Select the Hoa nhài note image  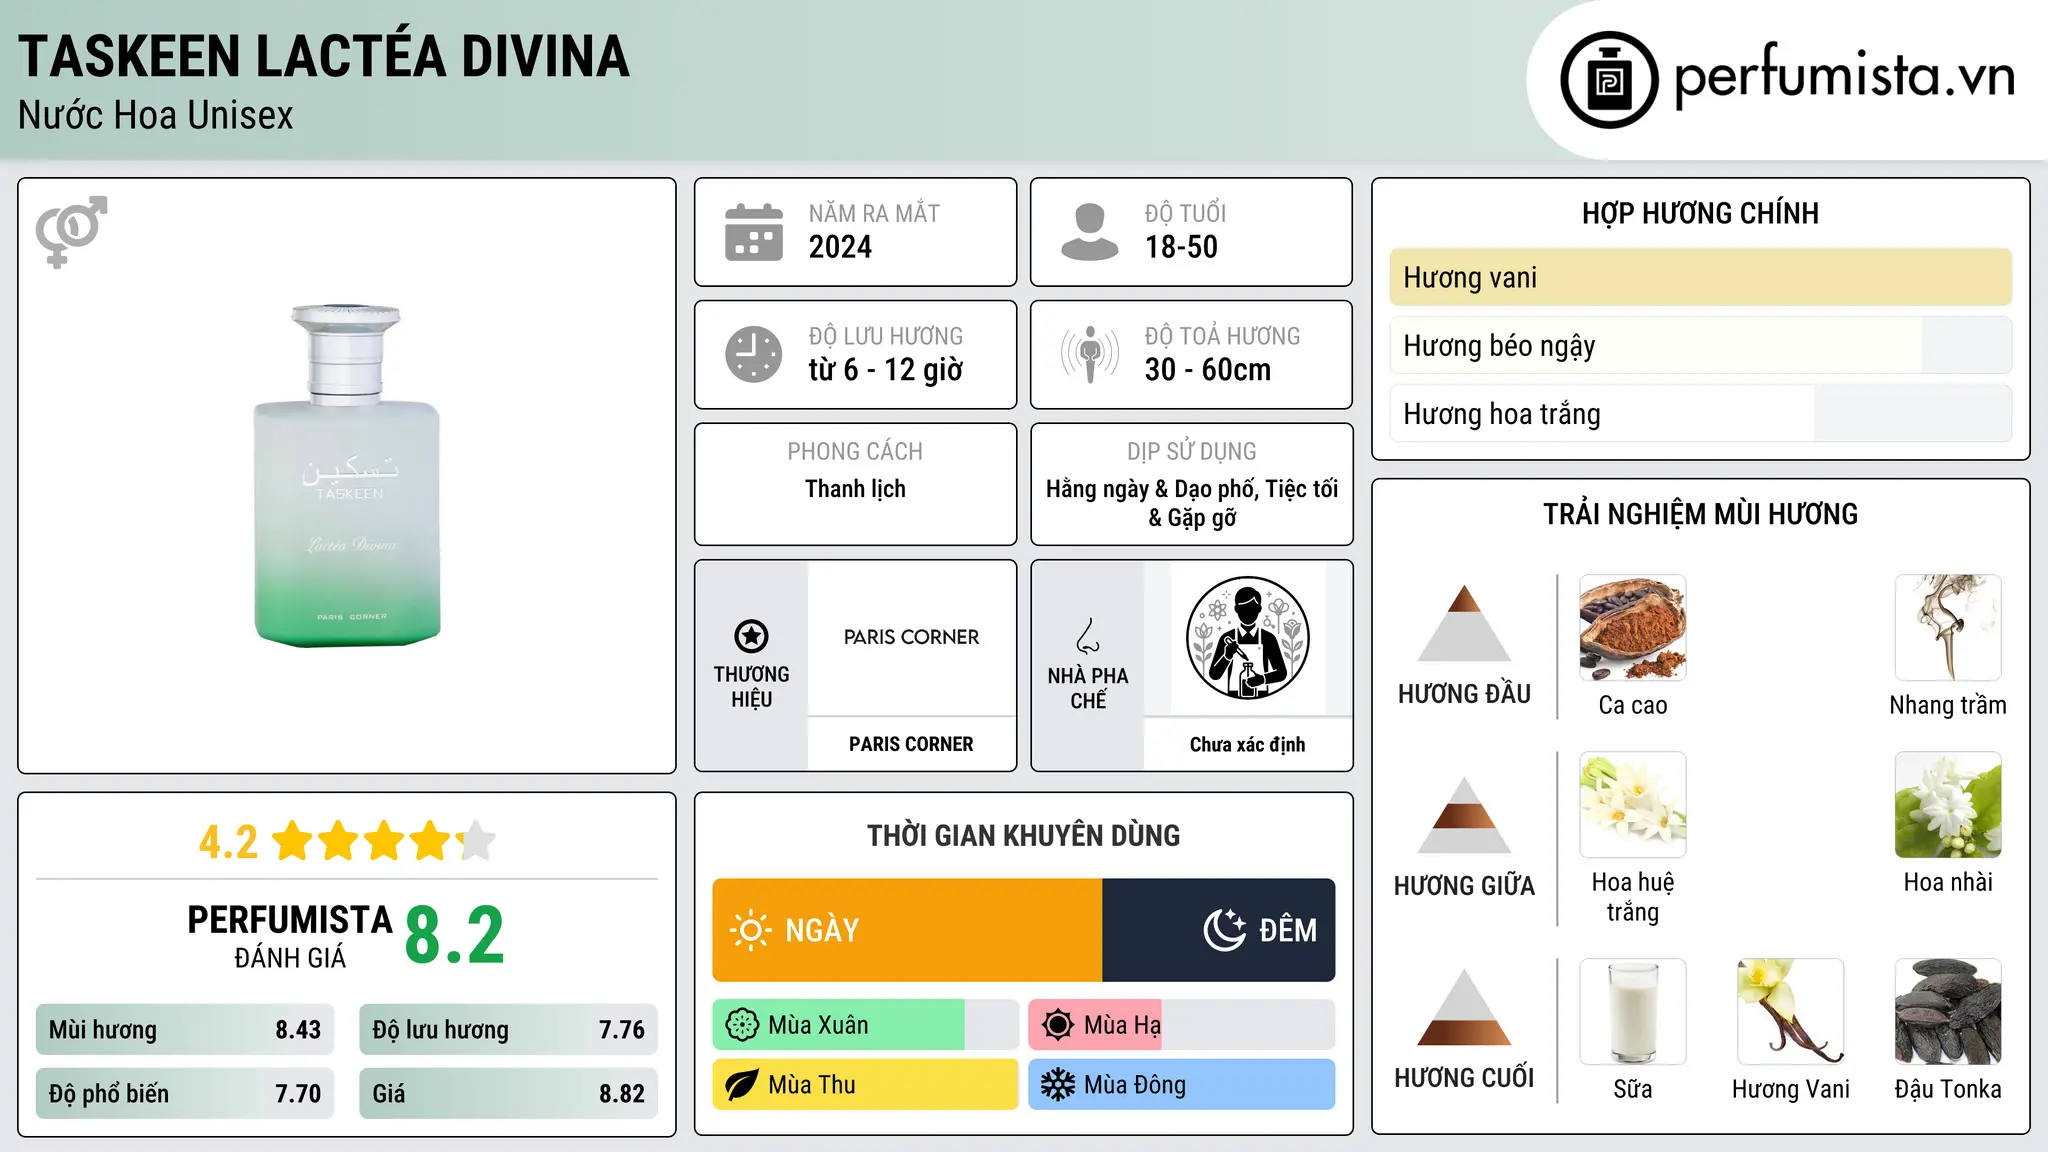tap(1948, 805)
